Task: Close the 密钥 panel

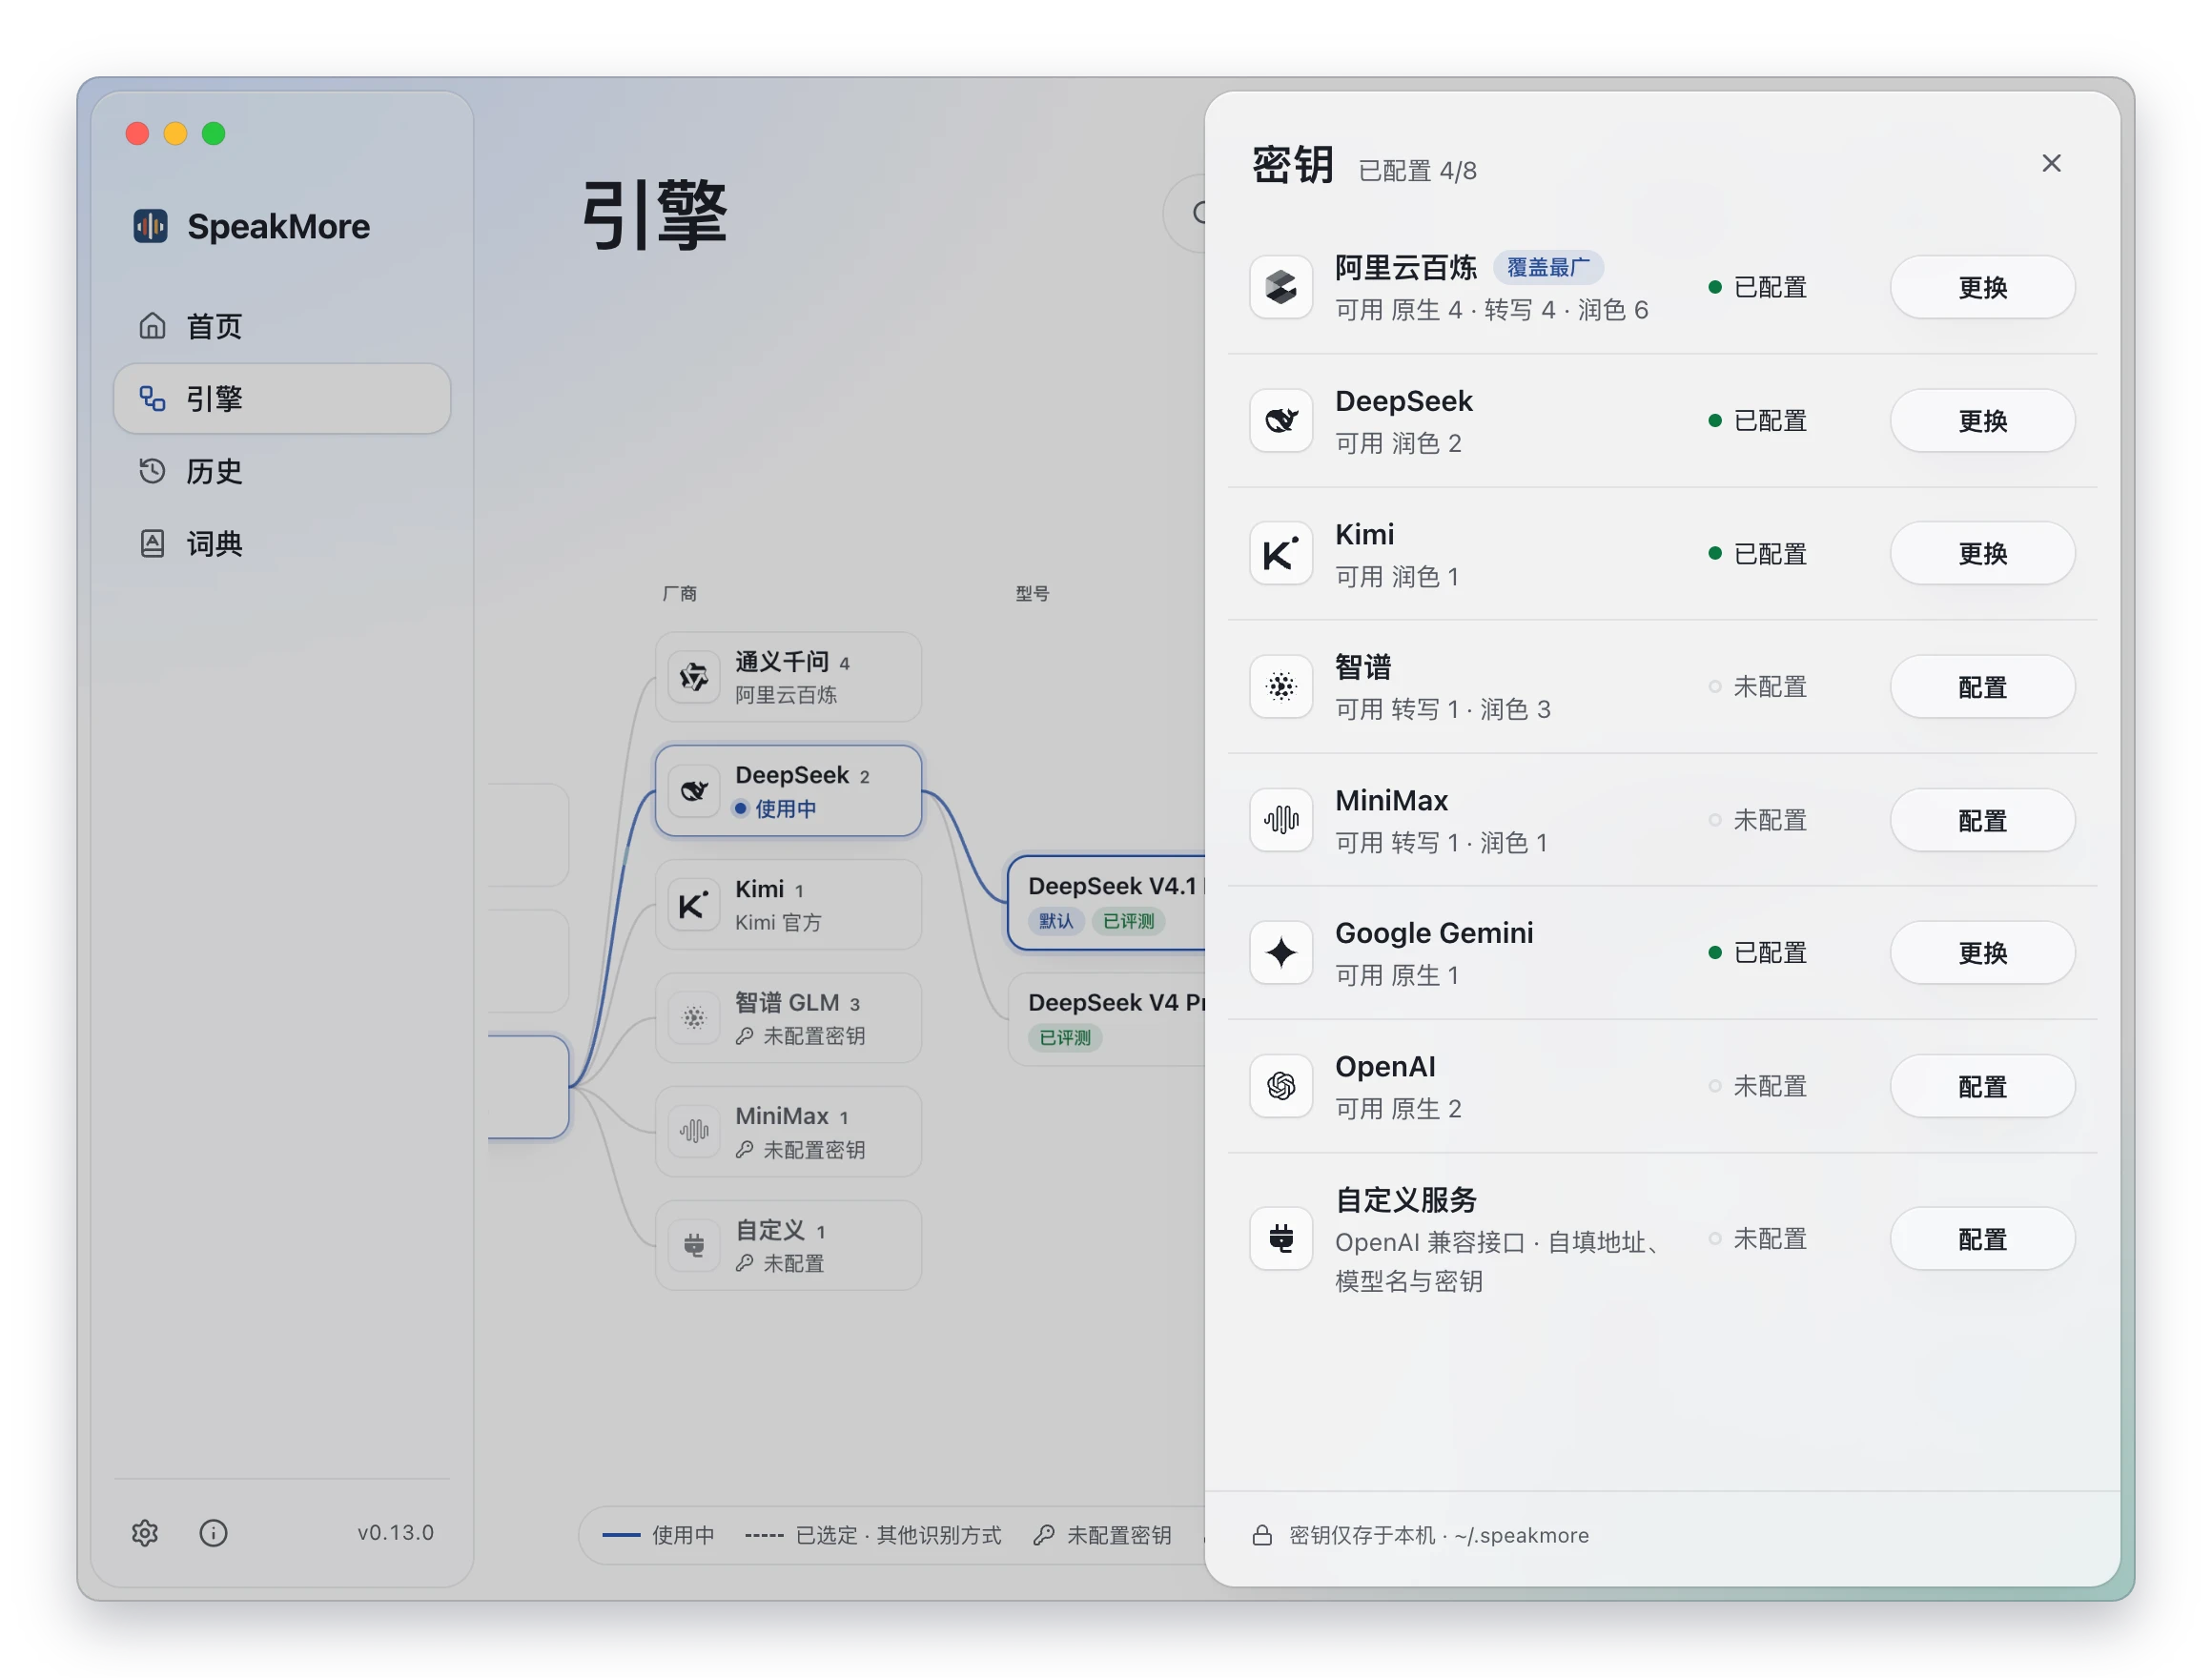Action: pos(2050,163)
